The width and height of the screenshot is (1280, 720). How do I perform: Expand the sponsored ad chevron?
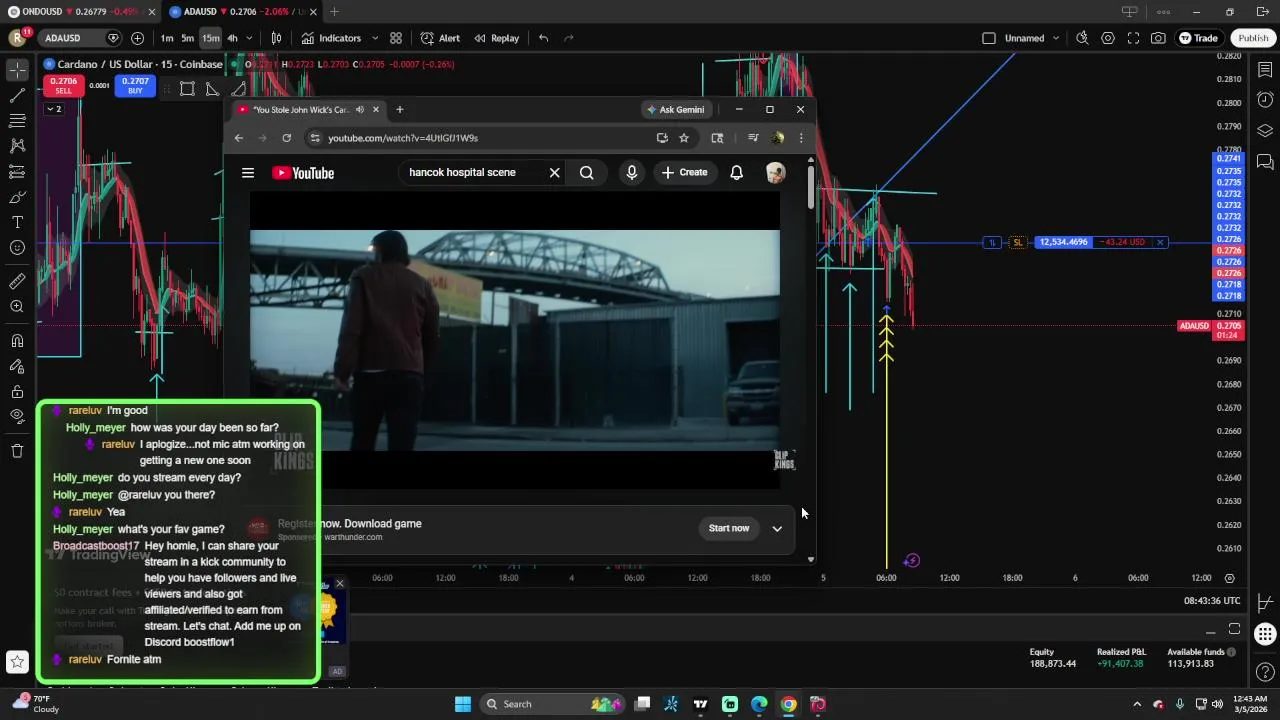pos(777,528)
